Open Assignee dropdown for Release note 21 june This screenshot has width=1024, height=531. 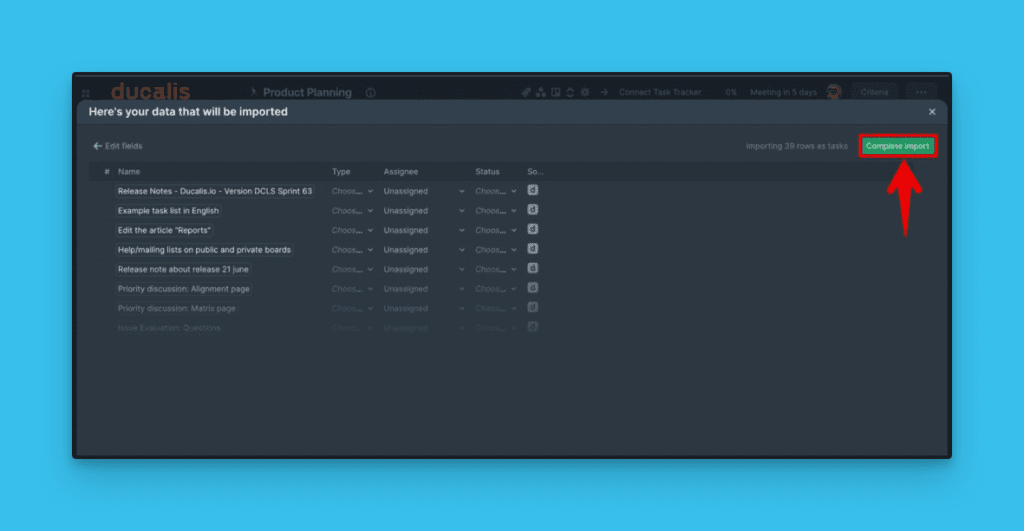(x=424, y=269)
